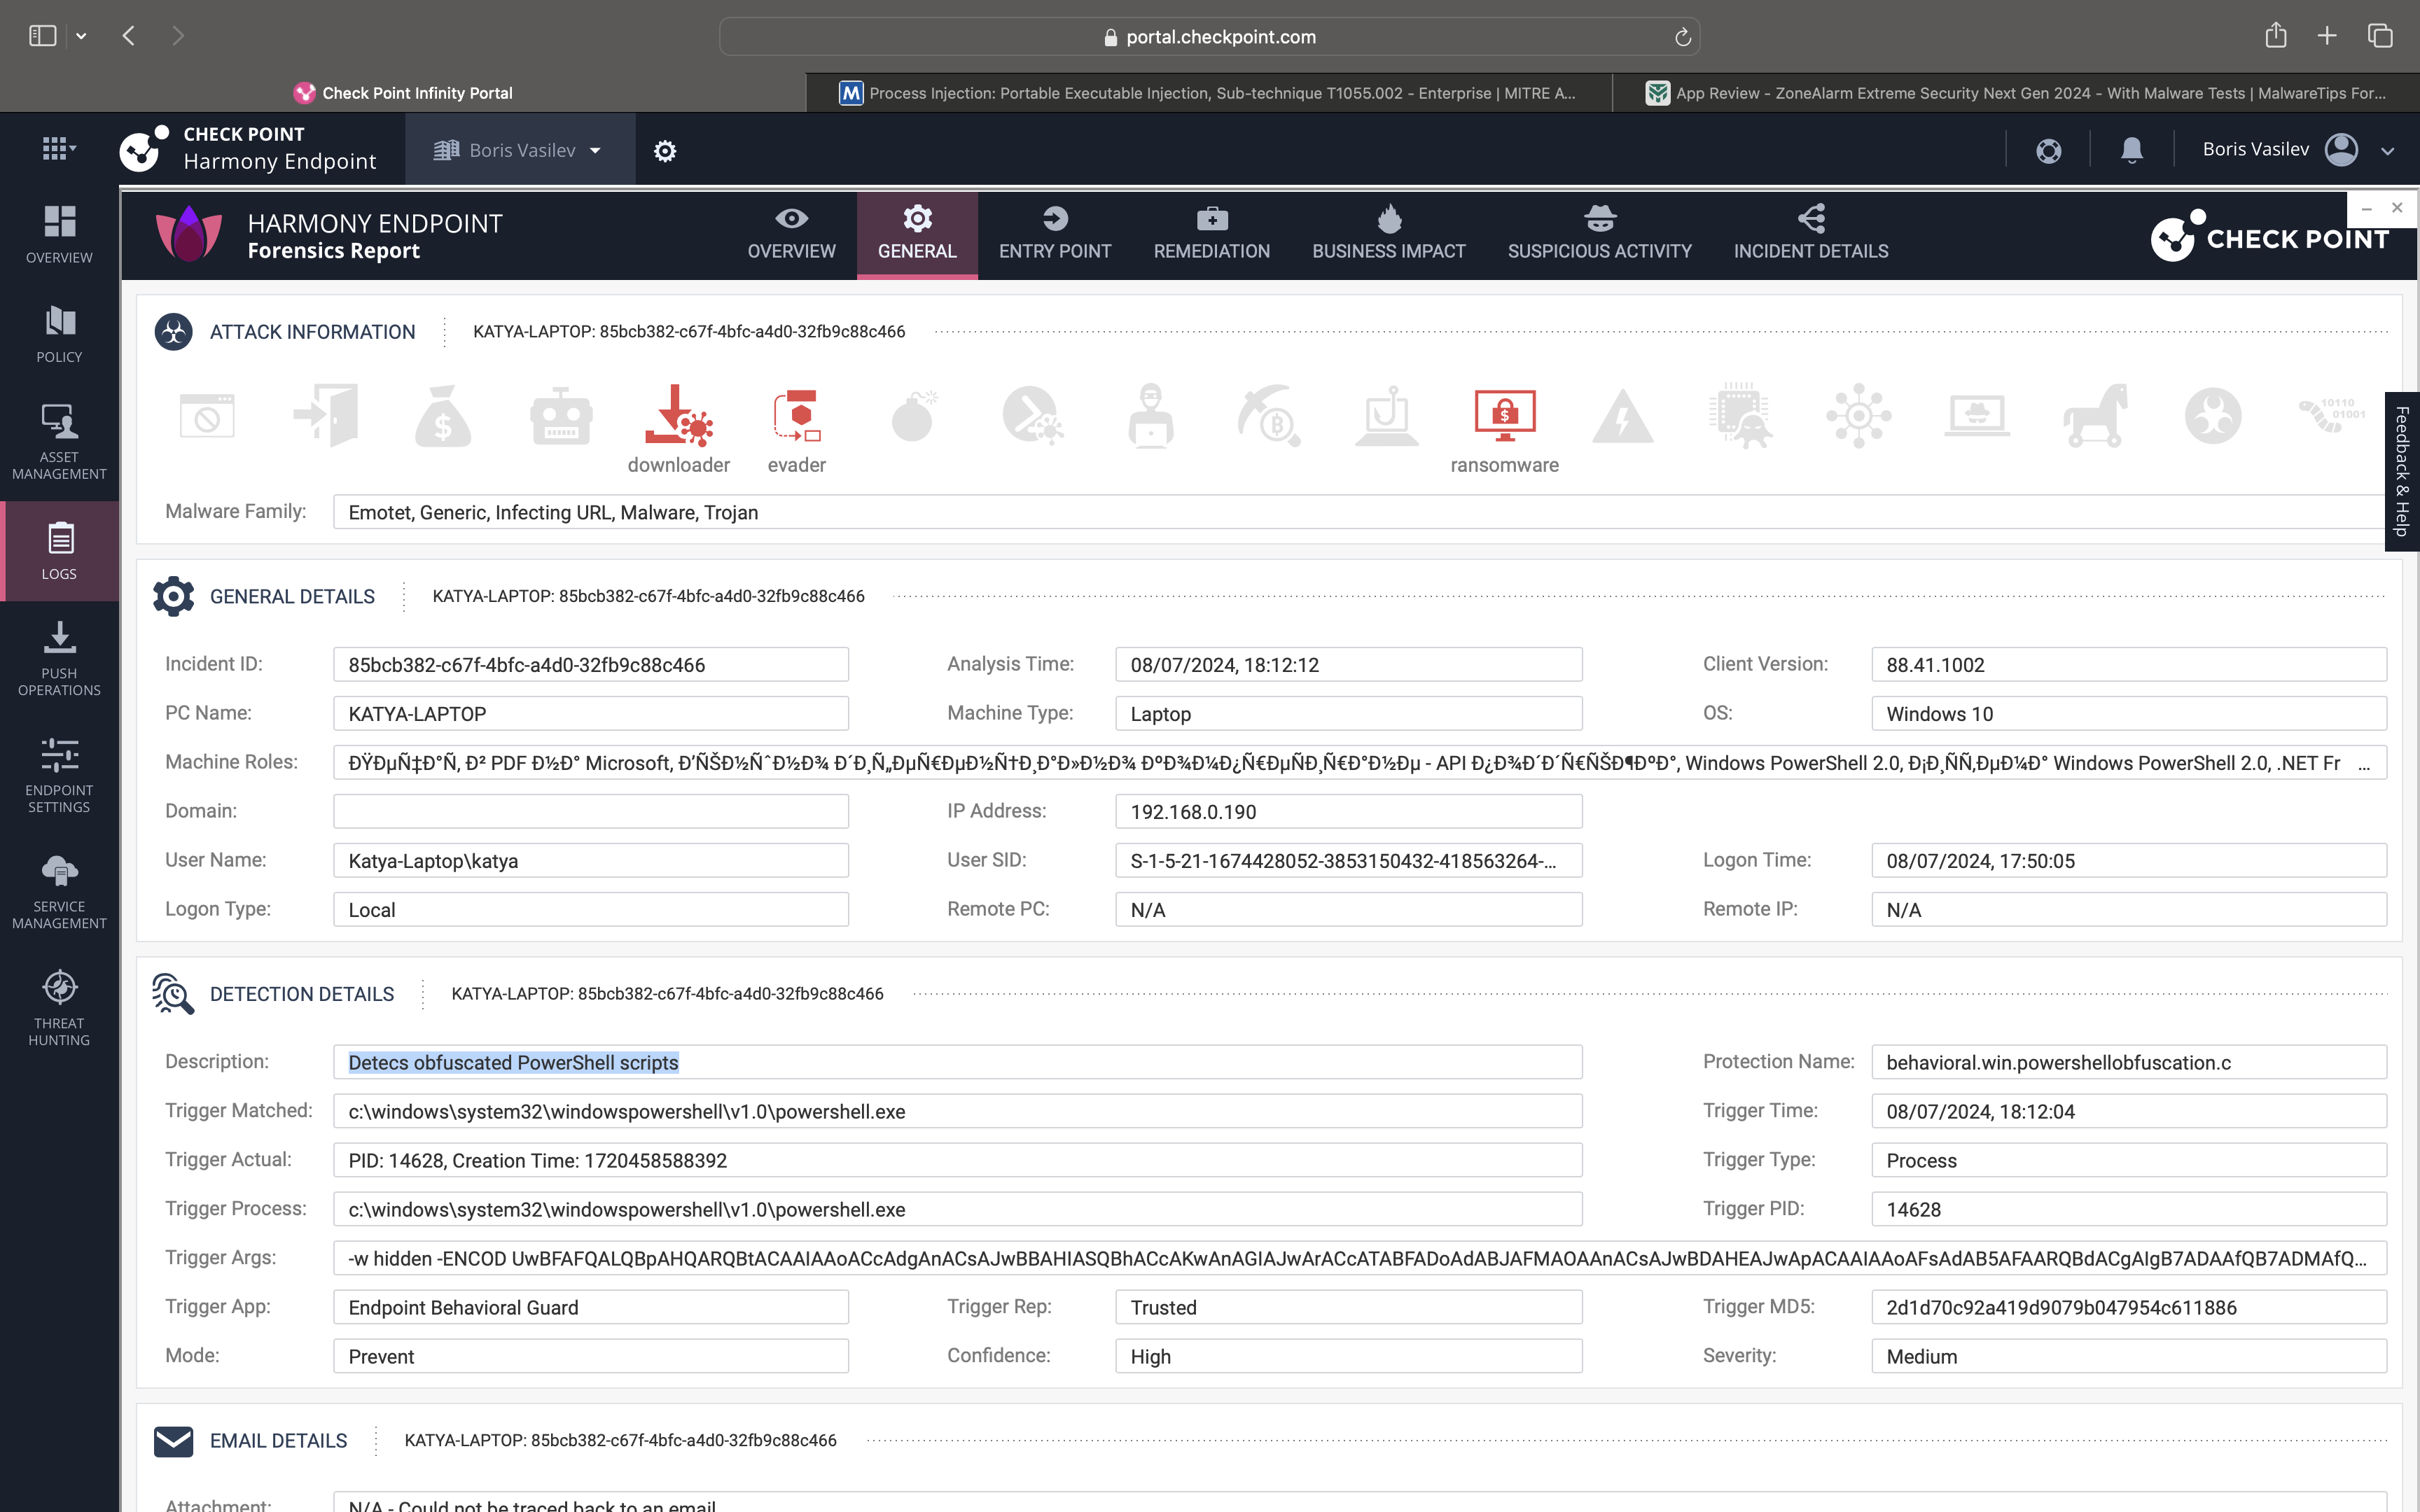Open the Incident Details tab
This screenshot has width=2420, height=1512.
1811,235
